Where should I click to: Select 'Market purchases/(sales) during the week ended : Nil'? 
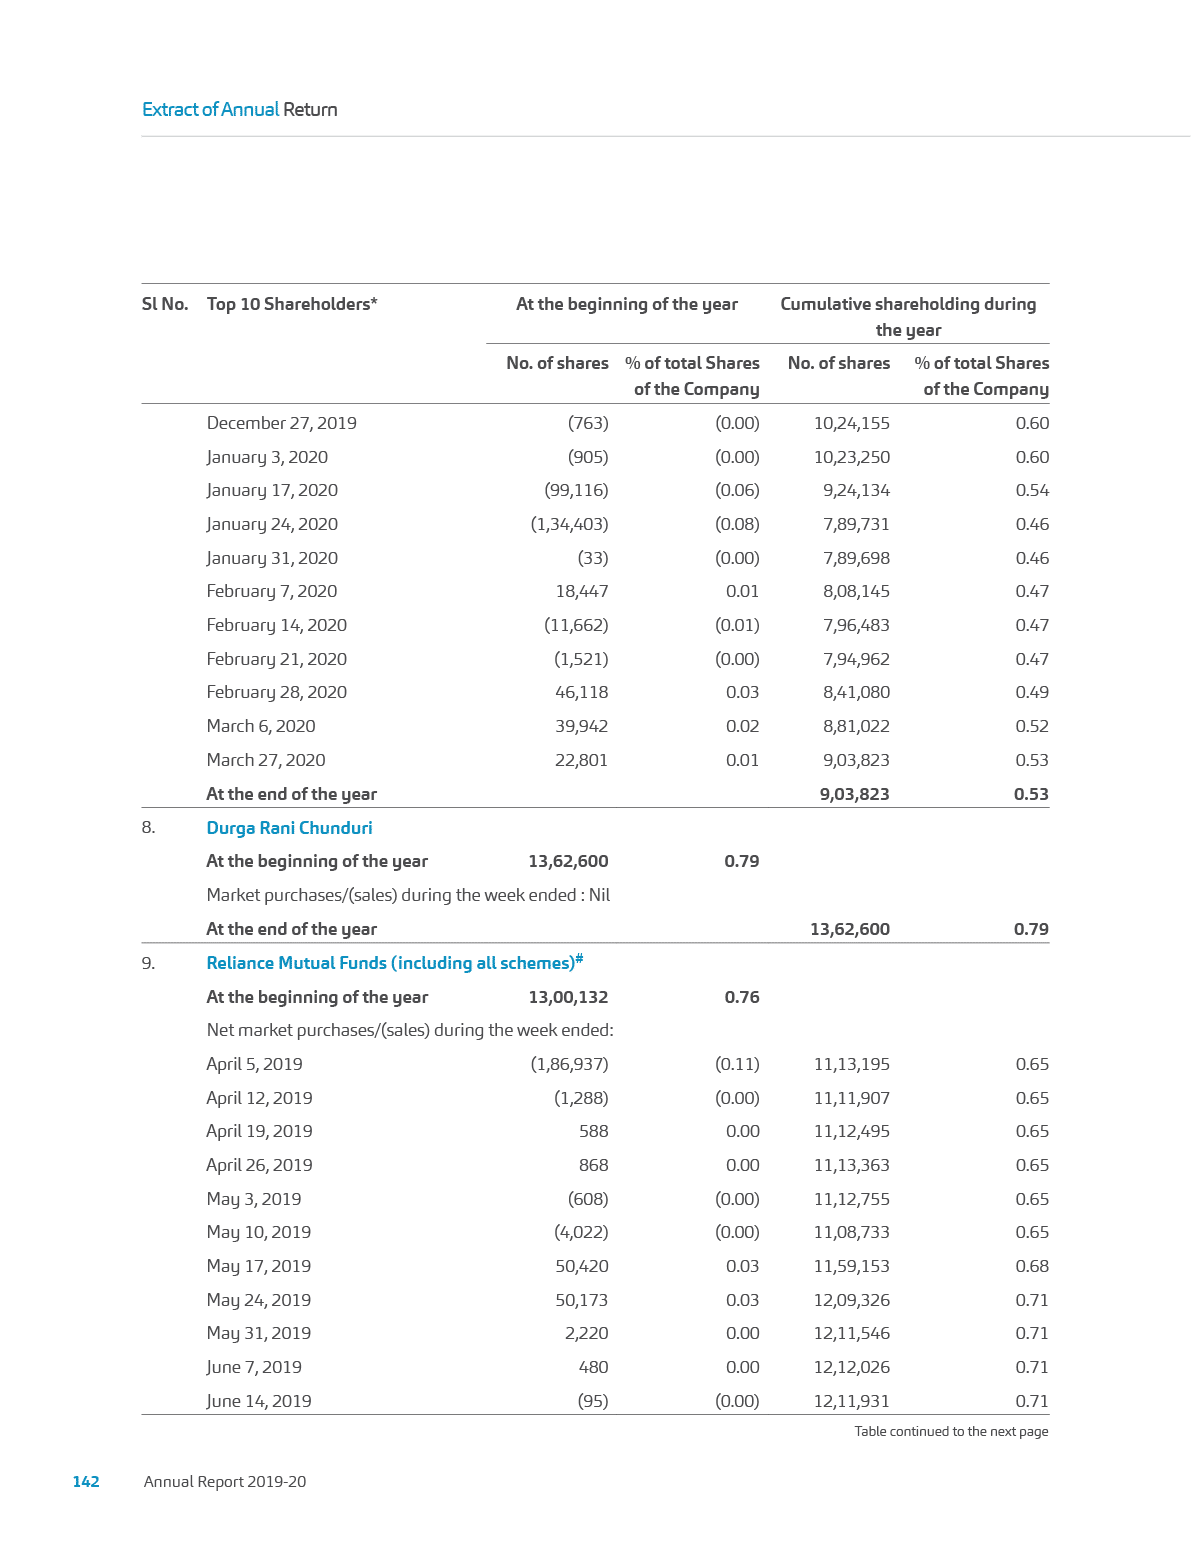[x=408, y=895]
